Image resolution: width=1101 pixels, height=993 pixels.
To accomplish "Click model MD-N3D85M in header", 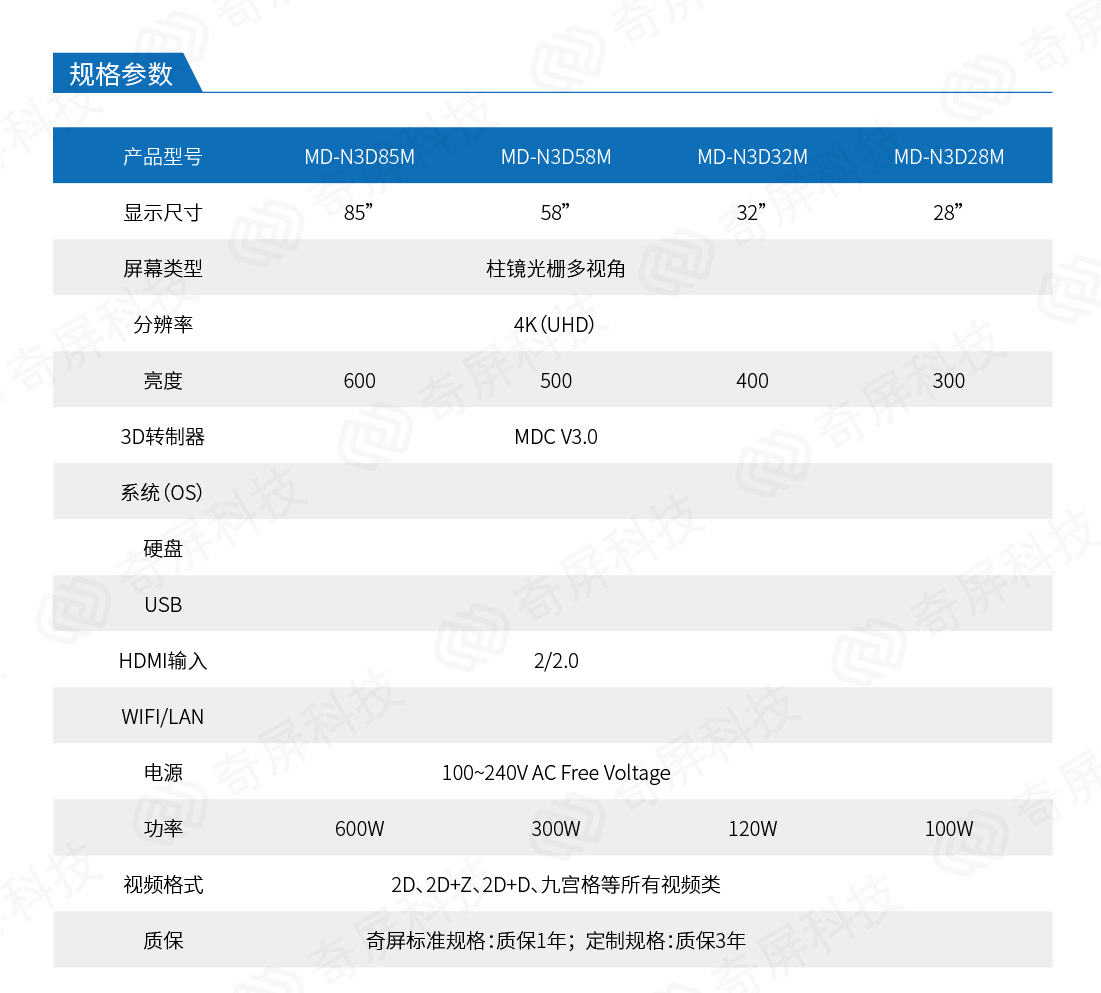I will coord(360,157).
